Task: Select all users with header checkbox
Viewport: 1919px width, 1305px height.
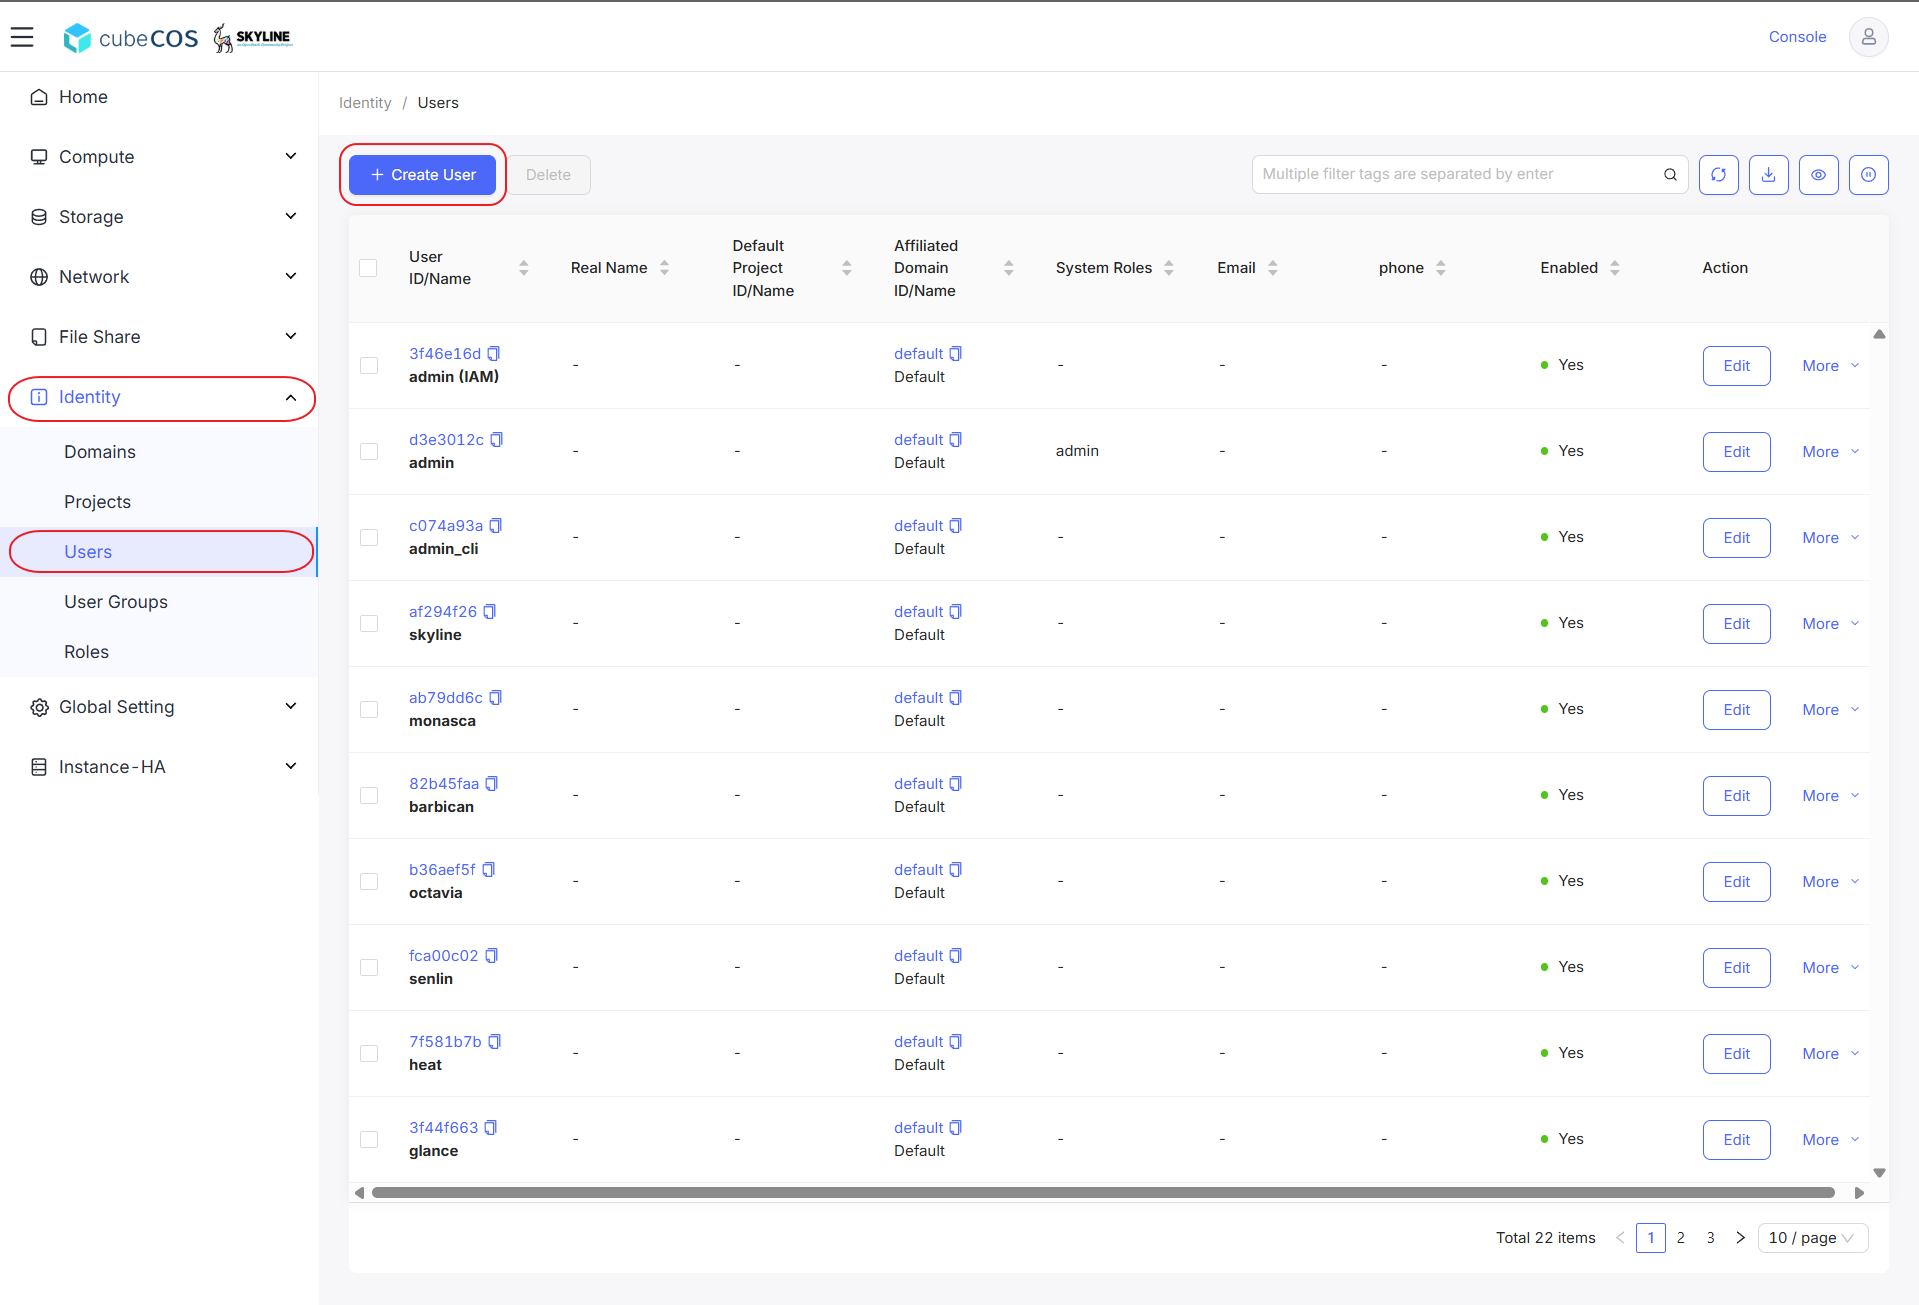Action: point(368,268)
